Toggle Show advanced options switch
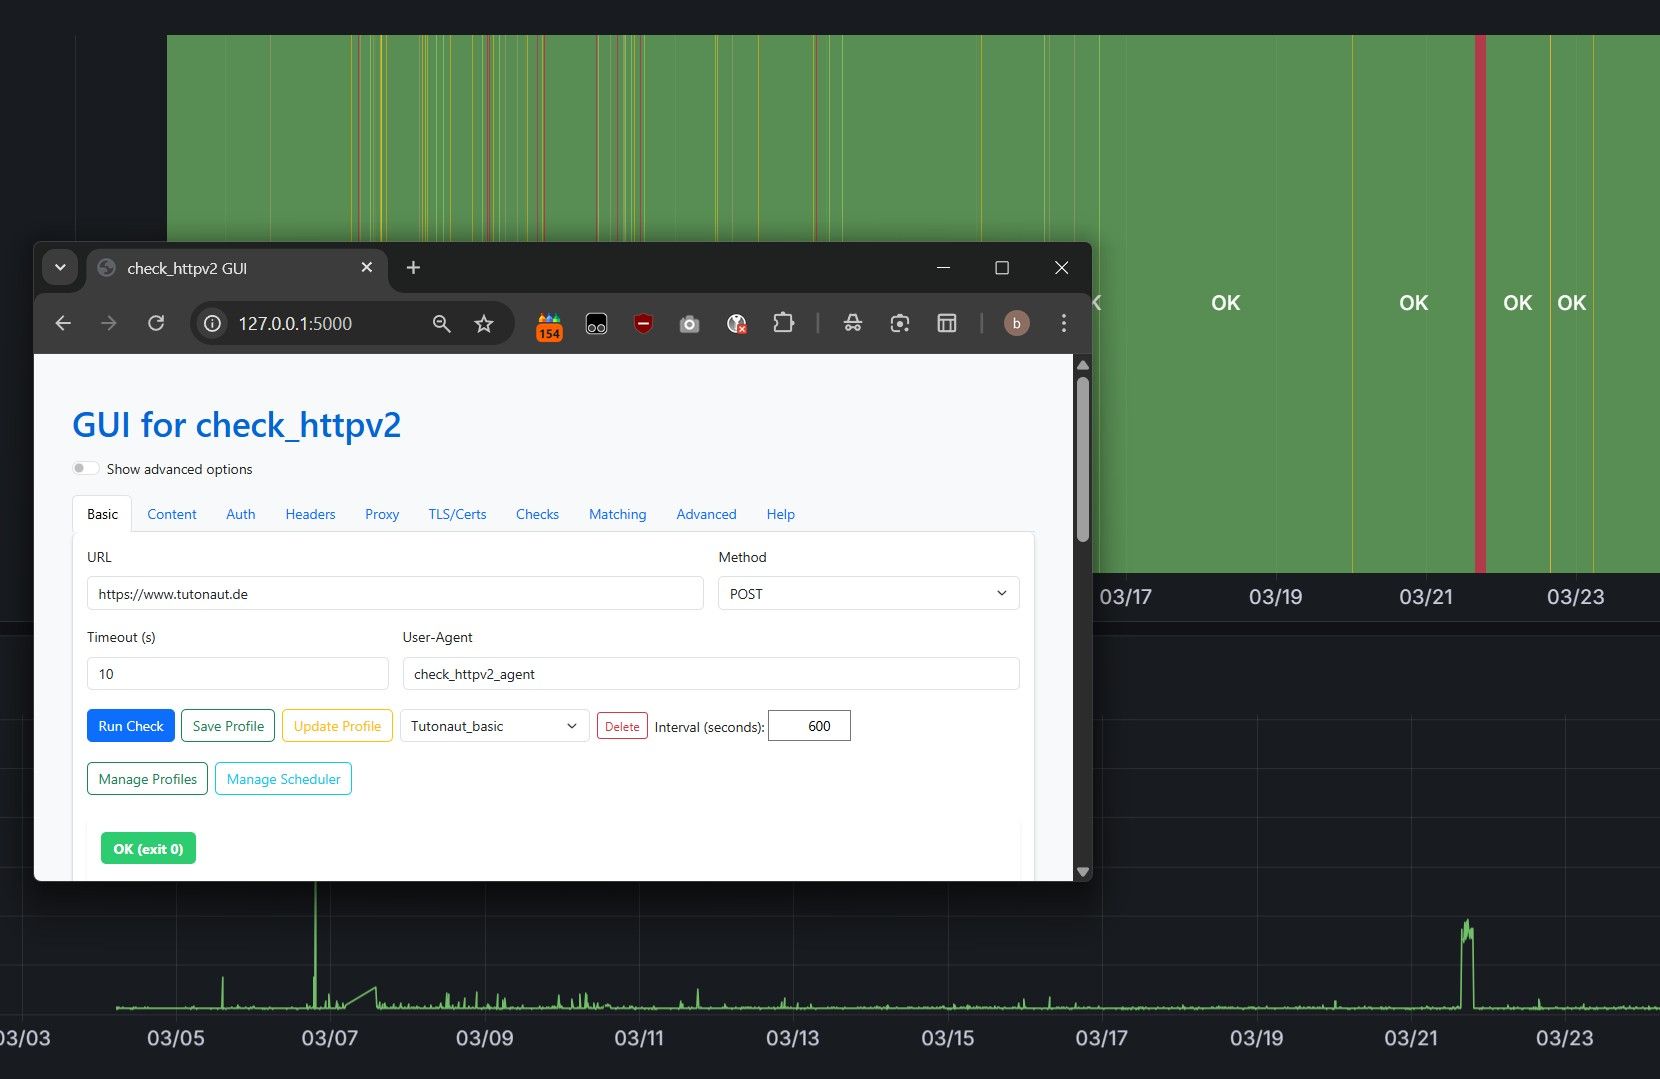This screenshot has width=1660, height=1079. point(86,469)
